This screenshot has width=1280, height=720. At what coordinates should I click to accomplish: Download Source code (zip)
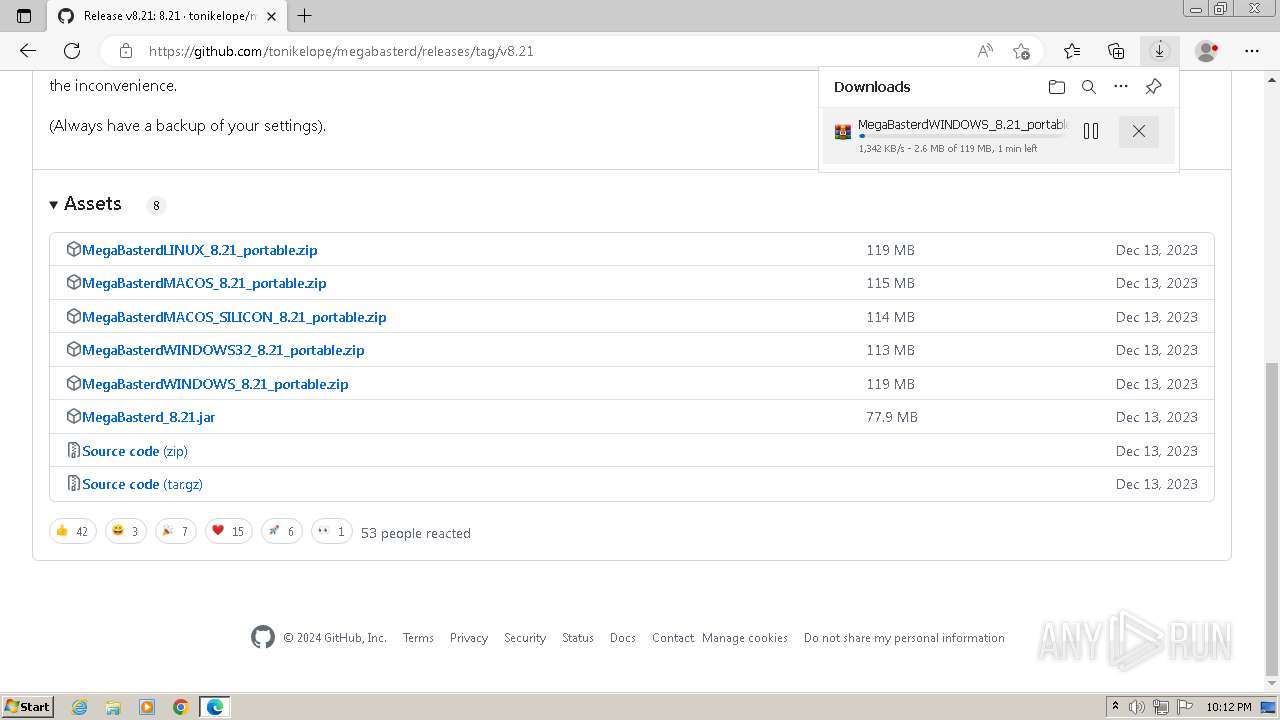[135, 451]
